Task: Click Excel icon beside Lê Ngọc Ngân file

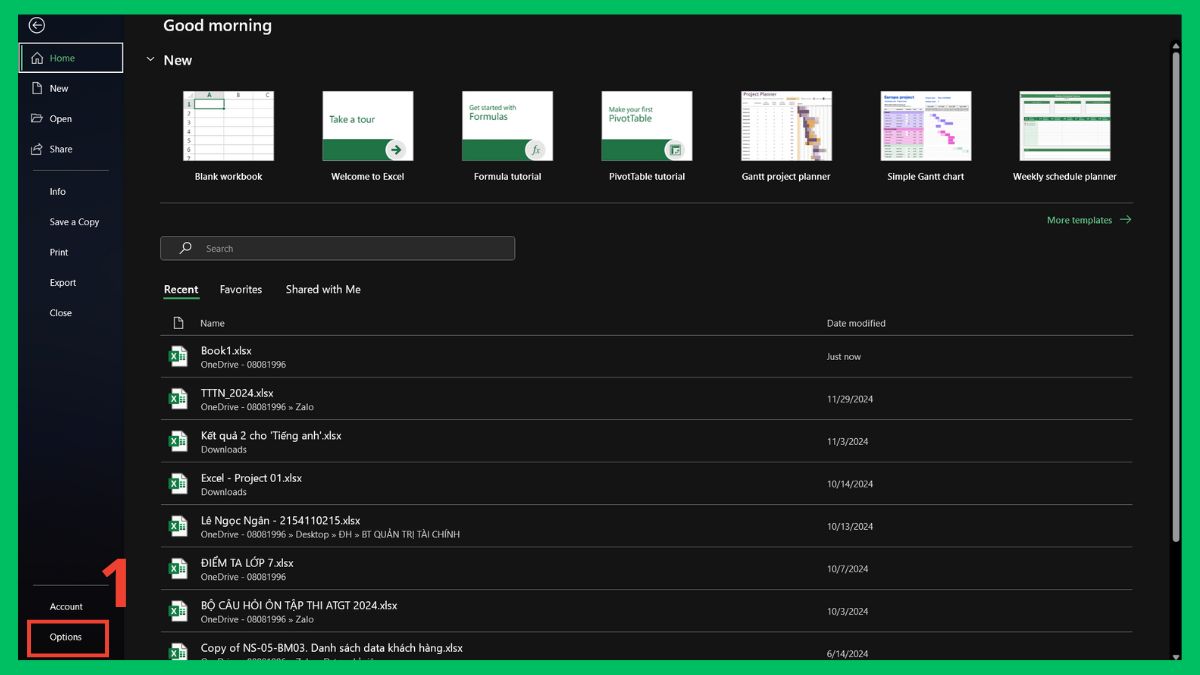Action: [178, 526]
